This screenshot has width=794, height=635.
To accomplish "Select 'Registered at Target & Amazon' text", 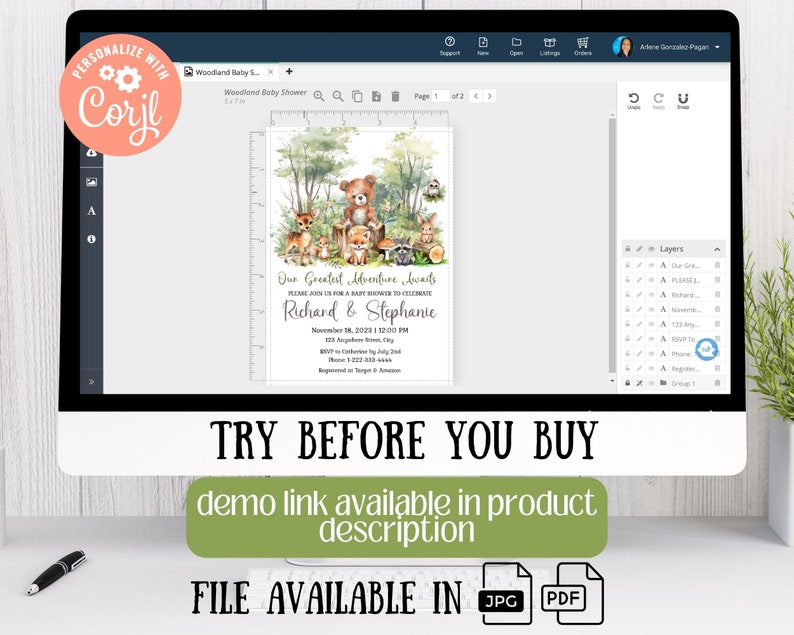I will pos(360,370).
